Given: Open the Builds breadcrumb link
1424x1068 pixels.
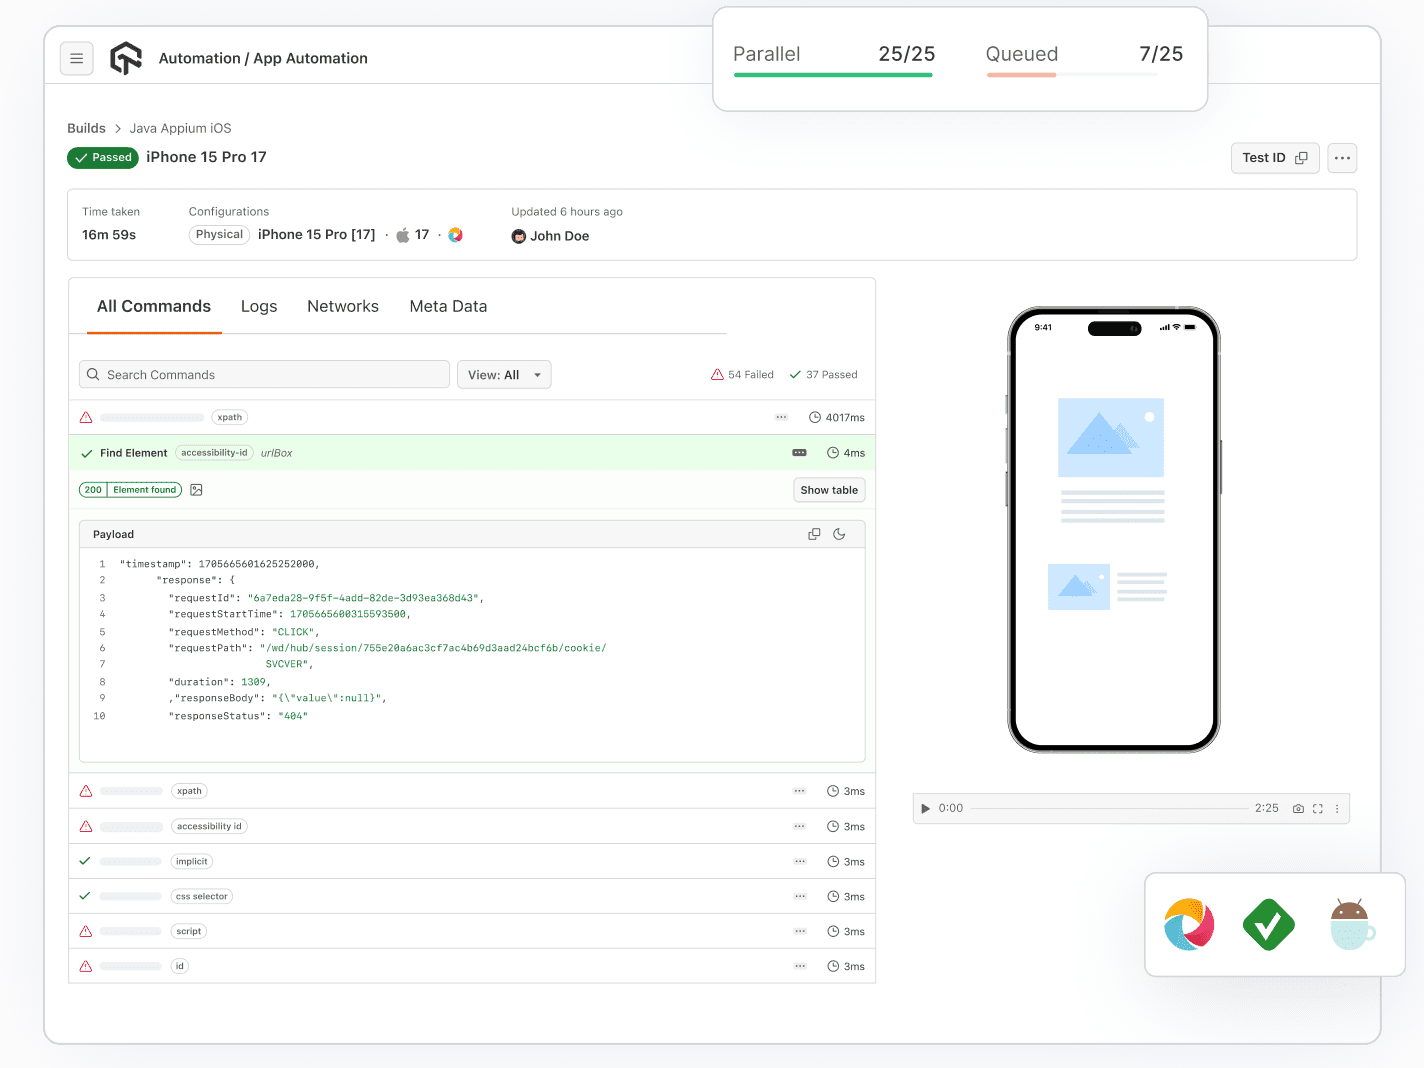Looking at the screenshot, I should pyautogui.click(x=86, y=128).
